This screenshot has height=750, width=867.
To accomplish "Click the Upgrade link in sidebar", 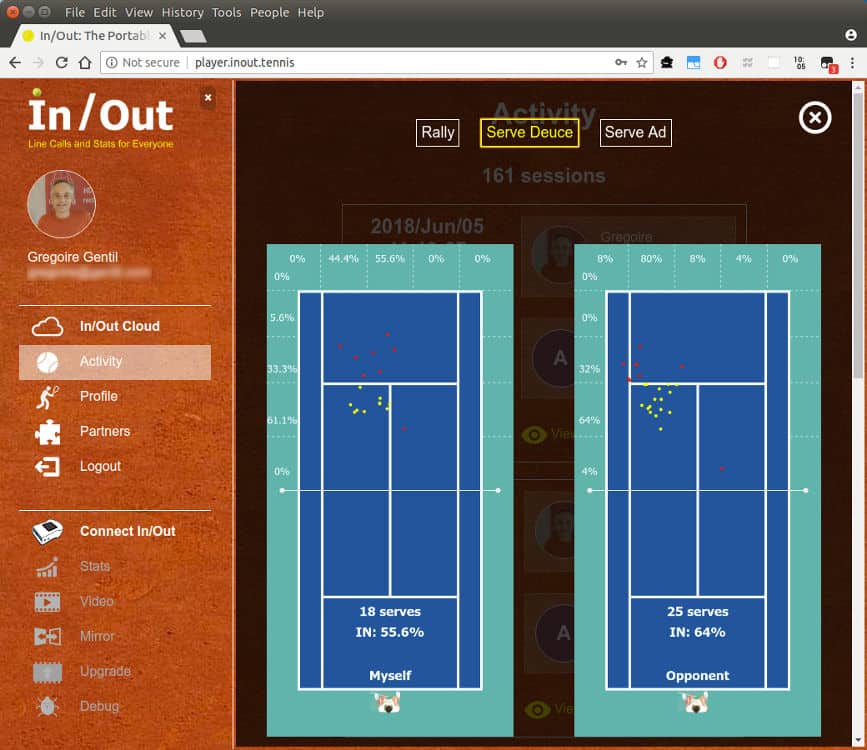I will [105, 672].
